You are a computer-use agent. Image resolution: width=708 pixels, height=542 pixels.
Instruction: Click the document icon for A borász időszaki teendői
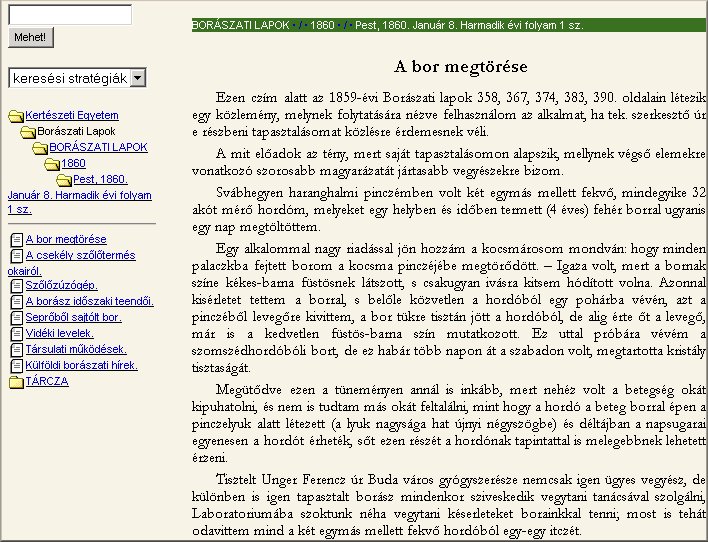point(17,302)
